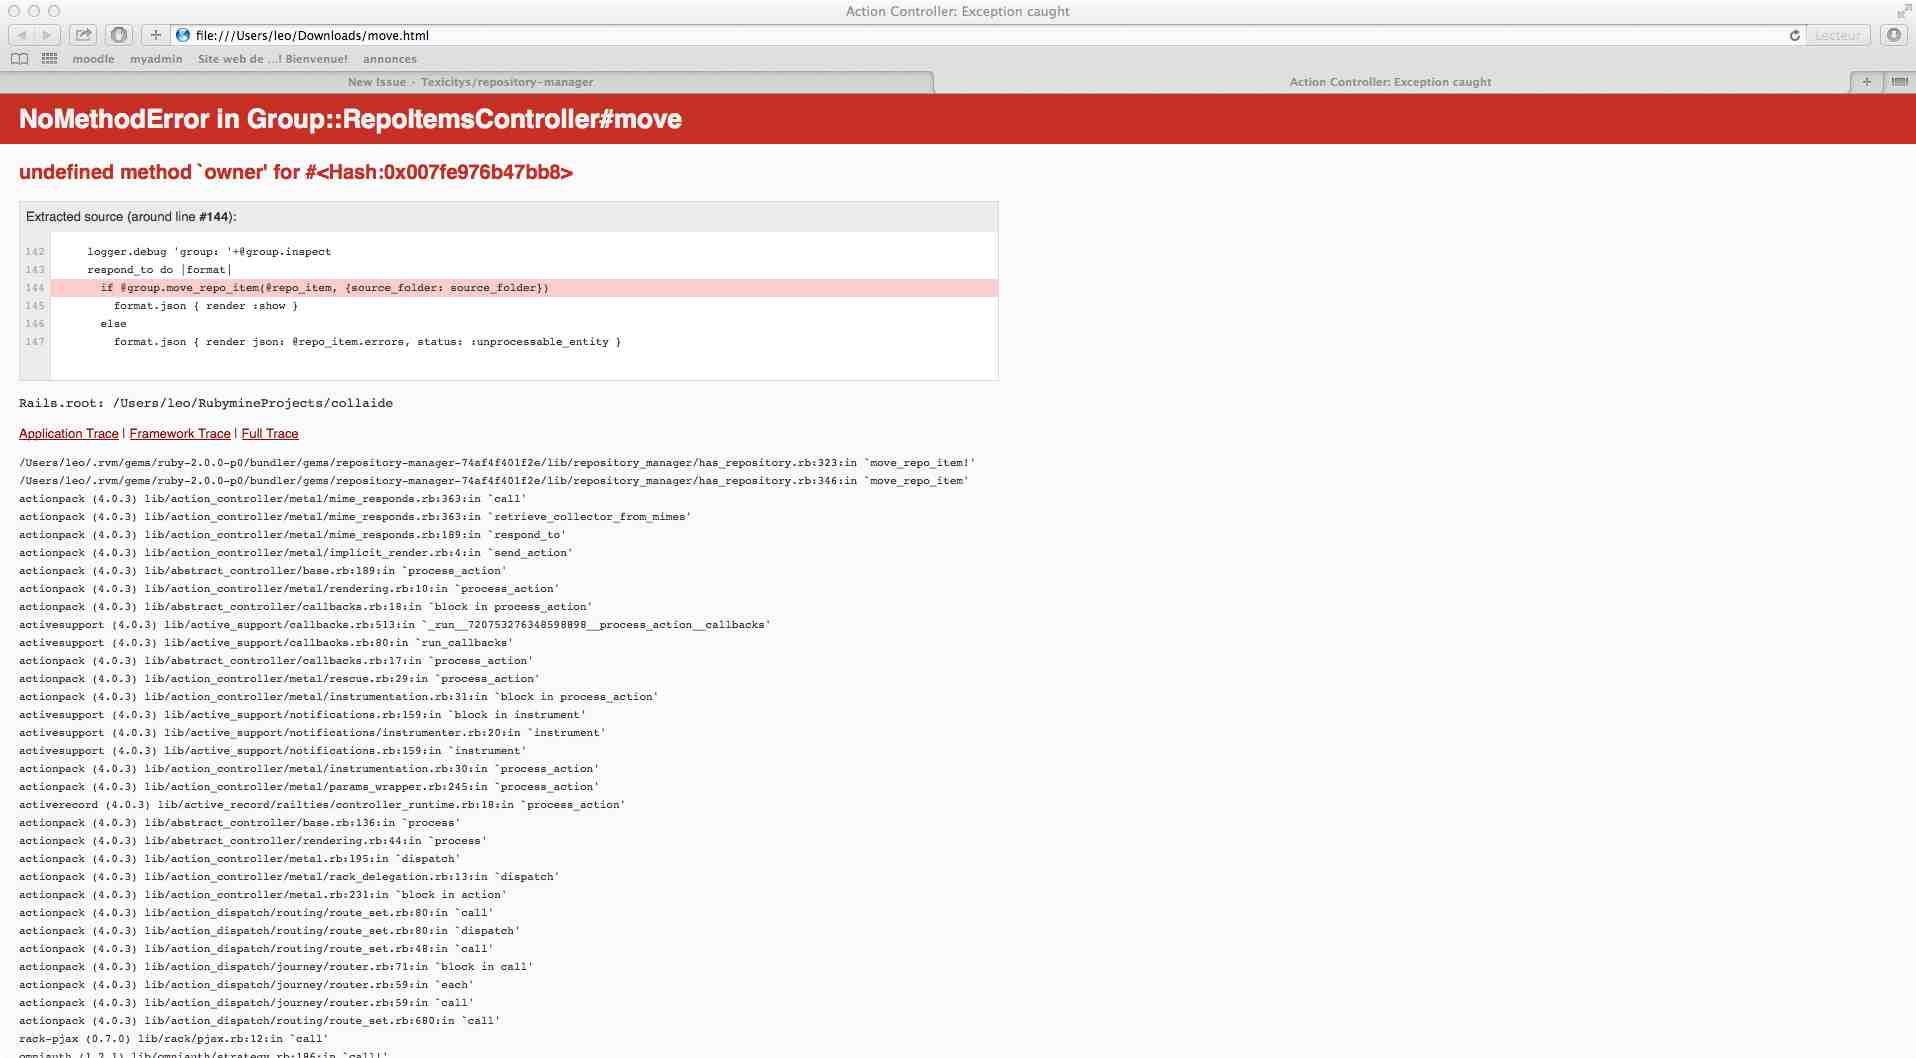
Task: Go back with the browser back arrow
Action: pos(21,35)
